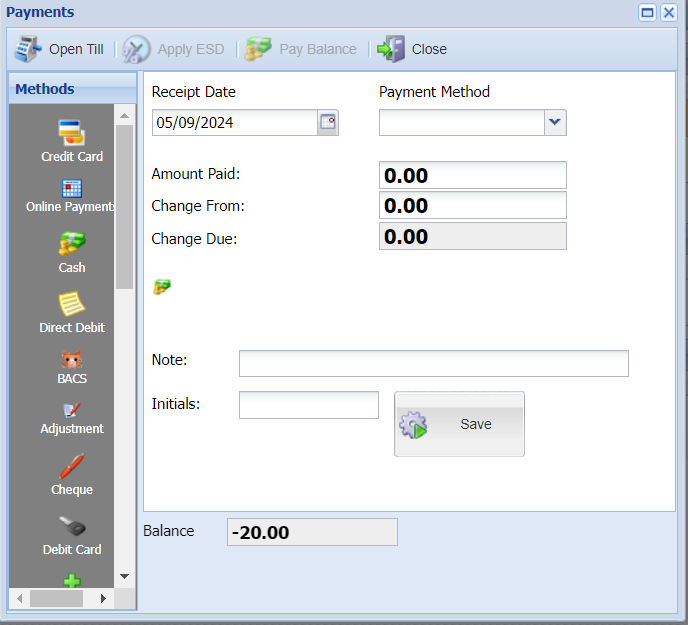Select the Adjustment method icon
This screenshot has height=625, width=688.
click(x=72, y=410)
